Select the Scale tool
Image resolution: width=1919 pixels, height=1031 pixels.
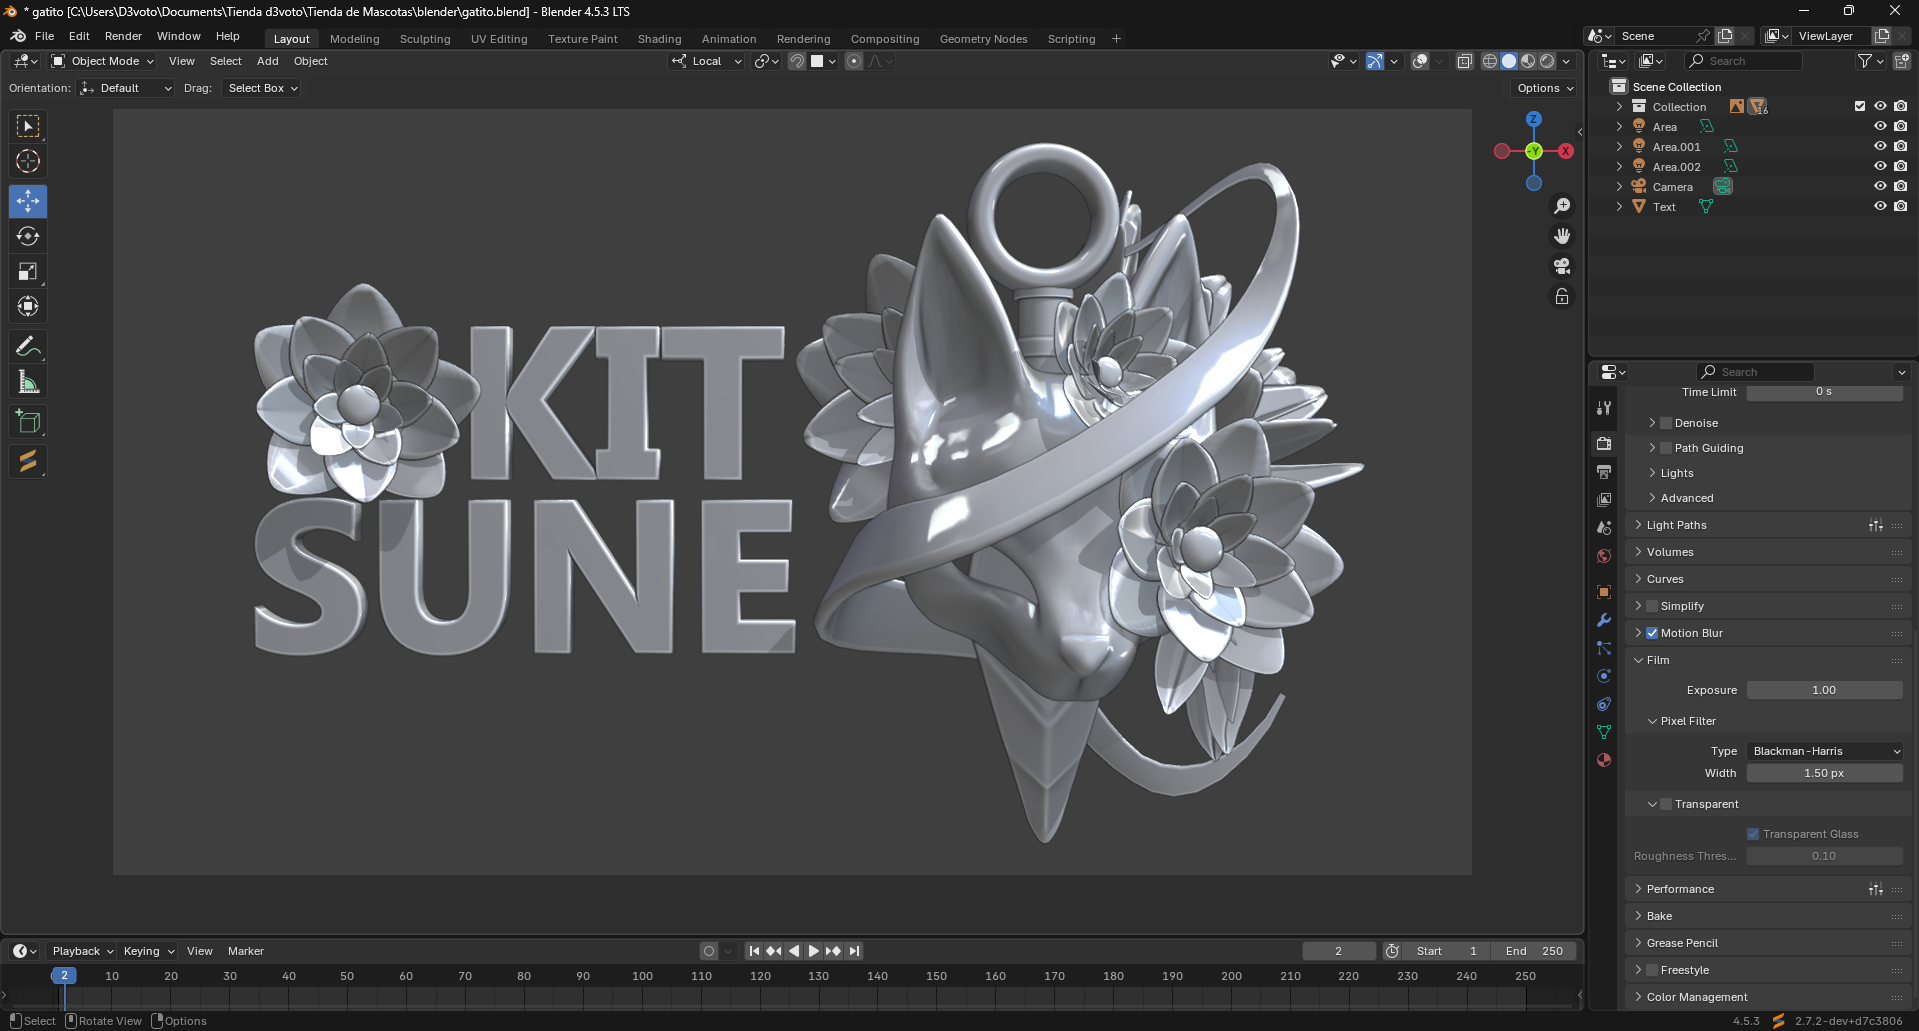tap(28, 272)
